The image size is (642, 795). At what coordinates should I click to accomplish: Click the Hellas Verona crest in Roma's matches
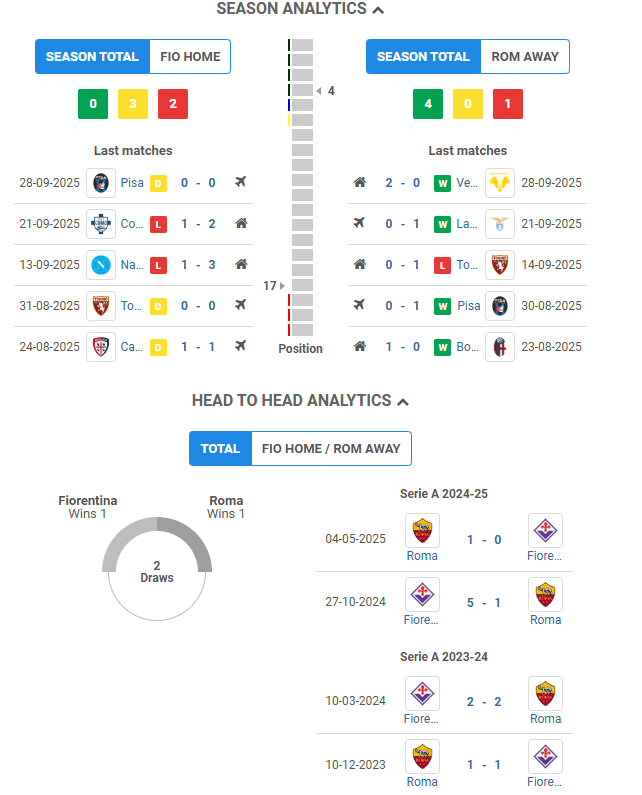pos(500,183)
